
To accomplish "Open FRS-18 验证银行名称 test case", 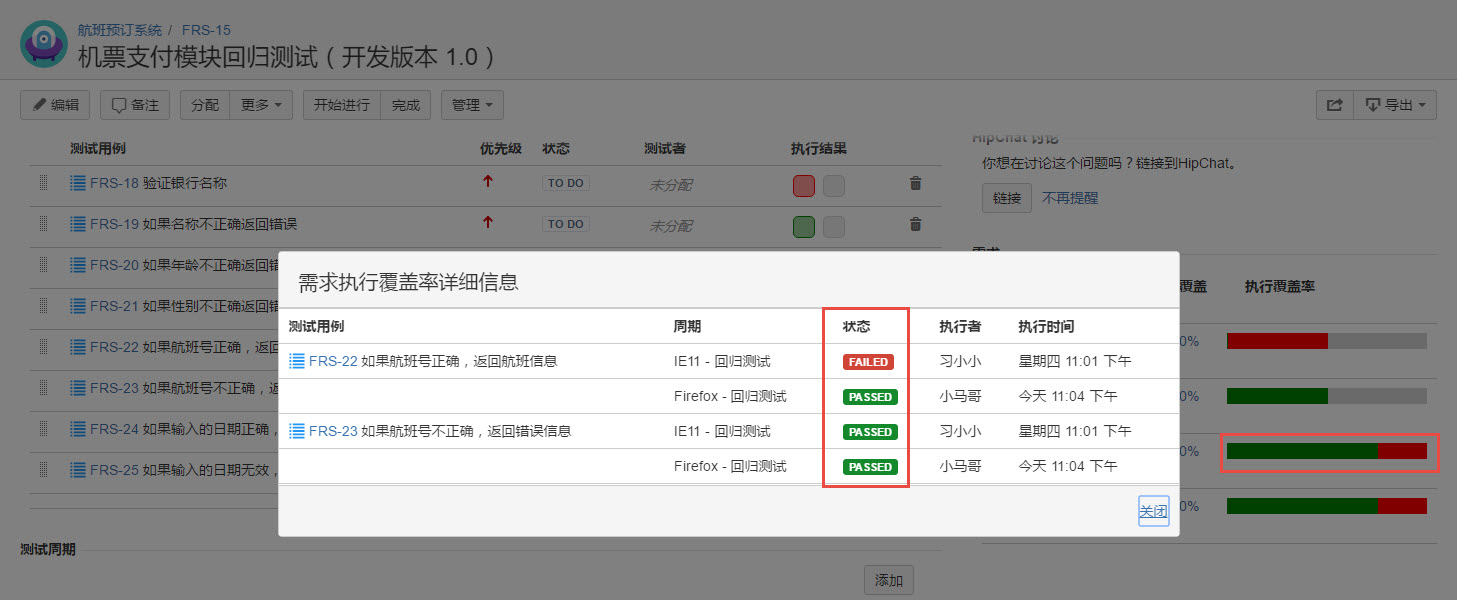I will coord(158,183).
